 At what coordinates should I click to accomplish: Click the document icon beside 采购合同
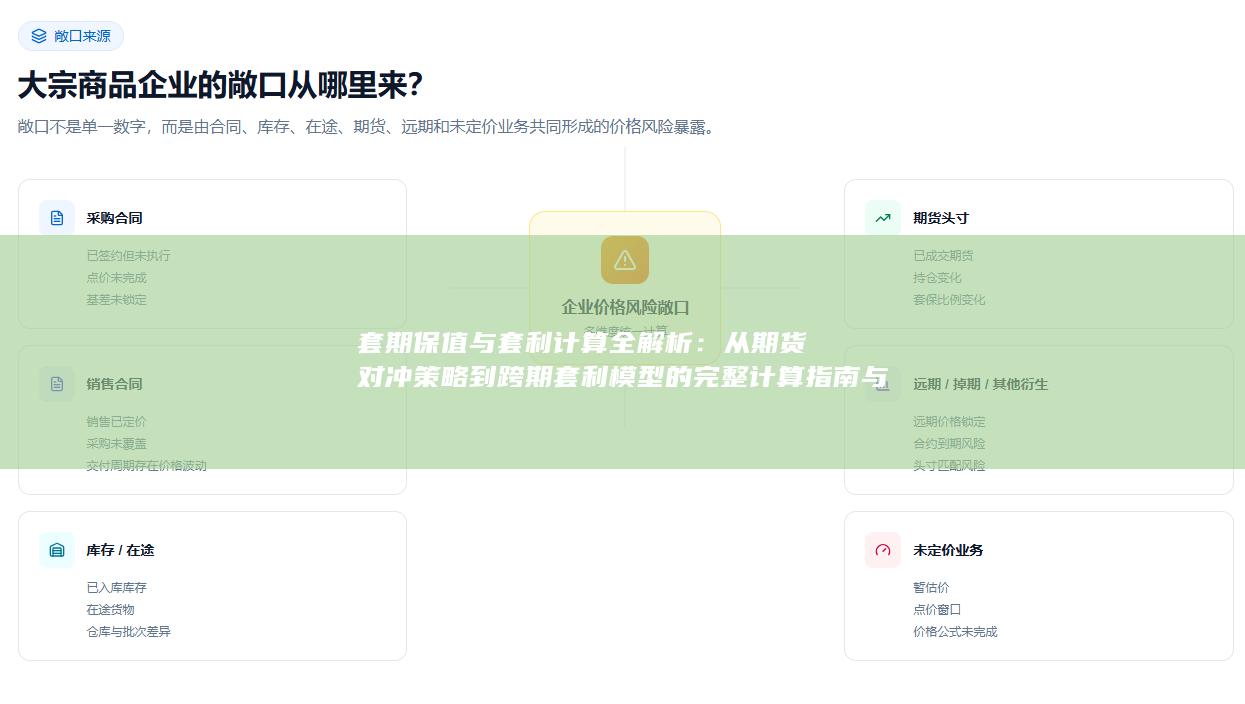(x=57, y=218)
